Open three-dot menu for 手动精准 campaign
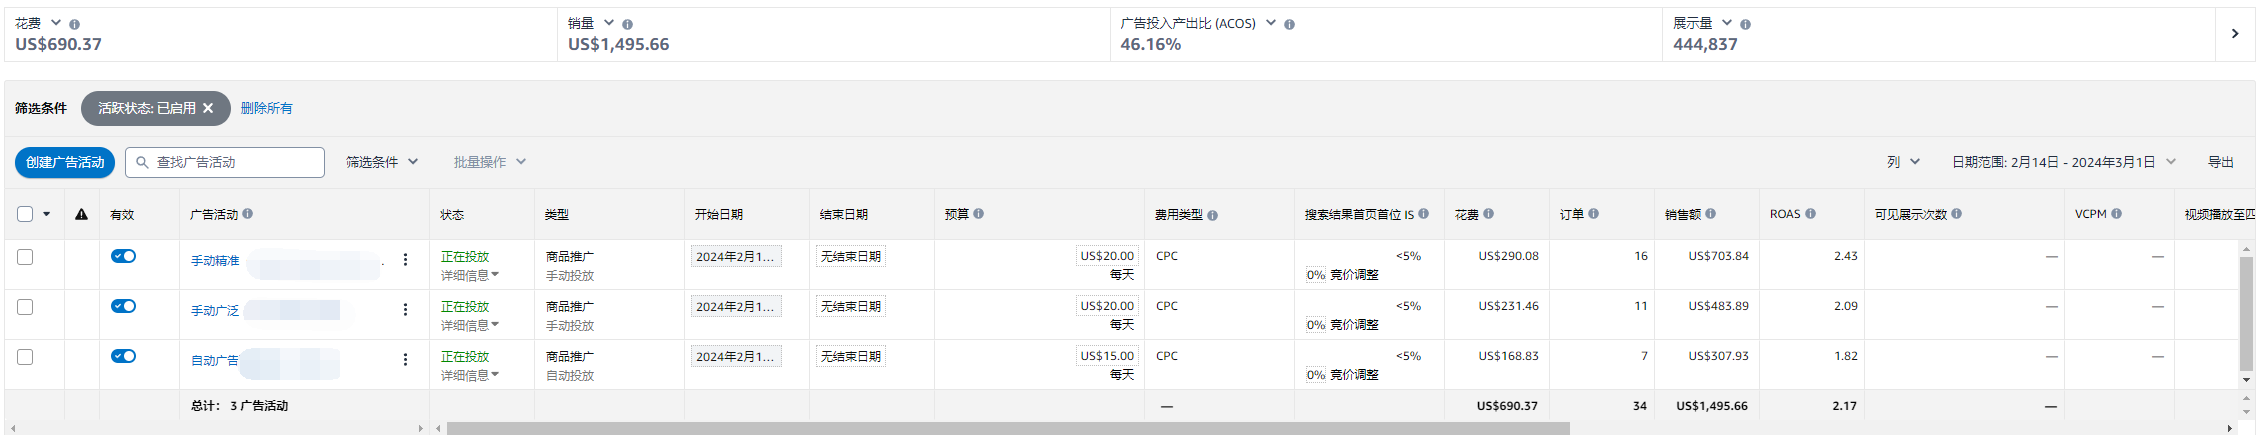 405,260
